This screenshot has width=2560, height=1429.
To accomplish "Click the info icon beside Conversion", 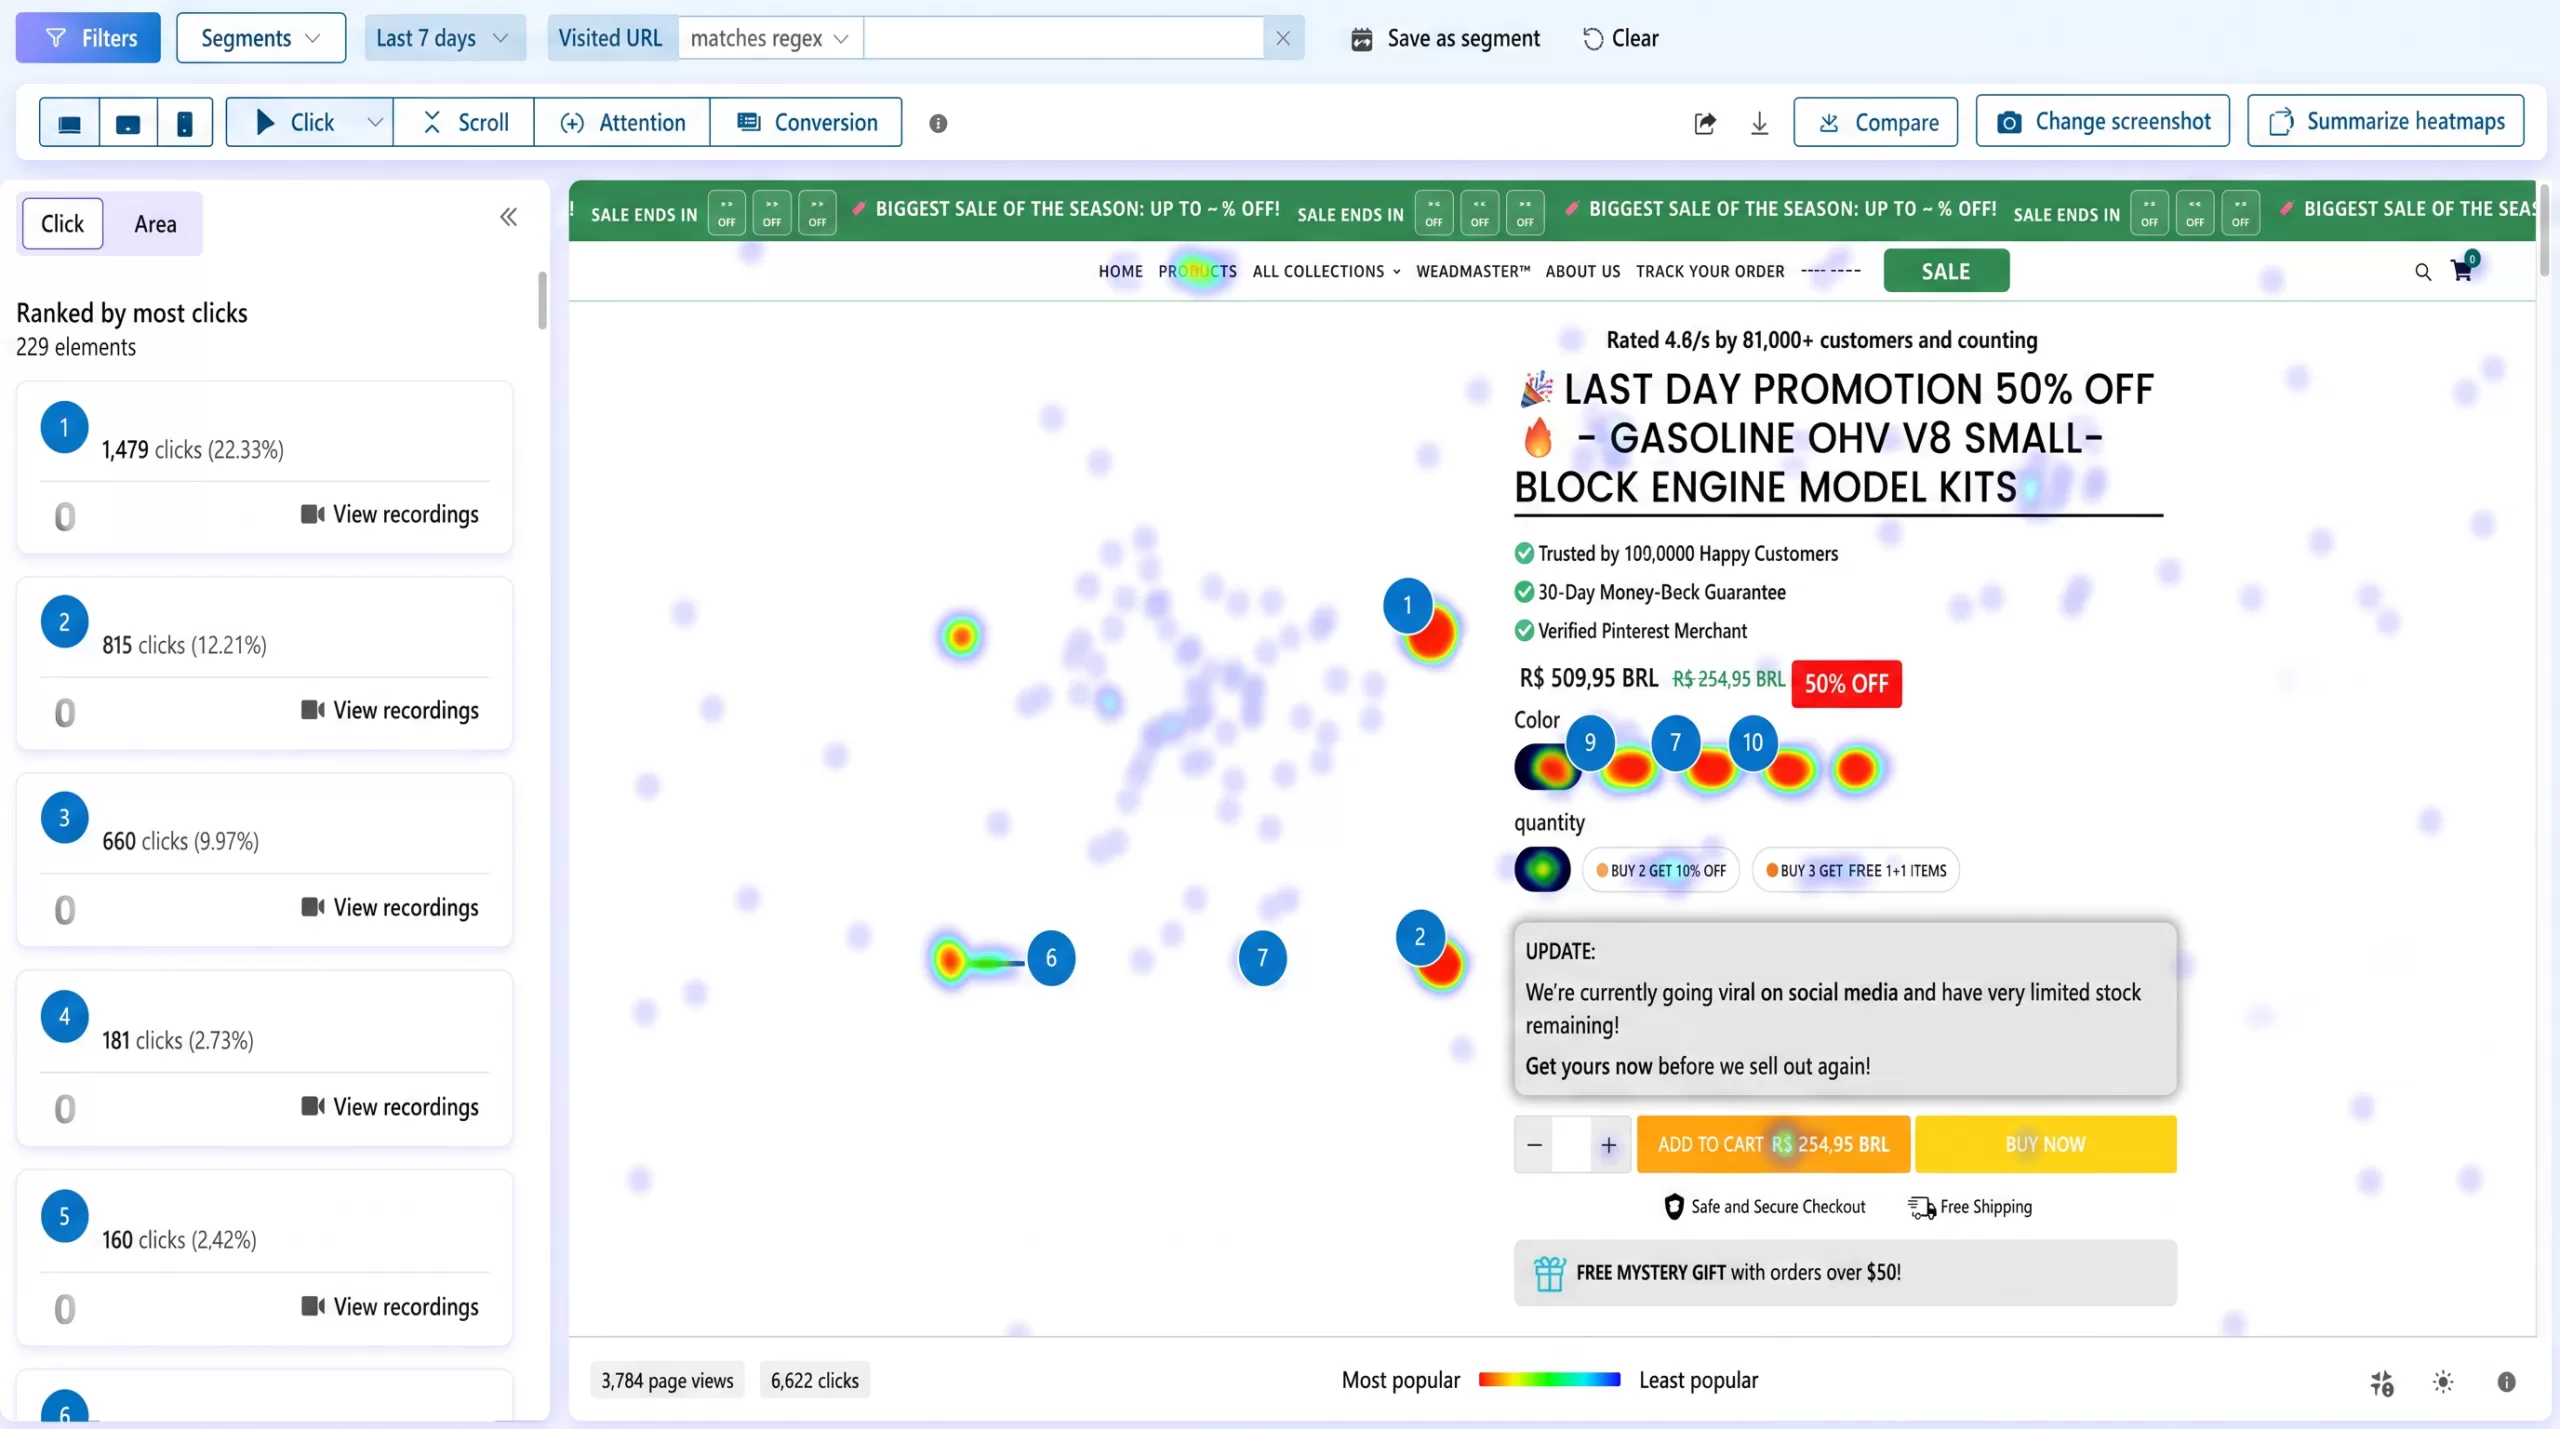I will point(937,123).
